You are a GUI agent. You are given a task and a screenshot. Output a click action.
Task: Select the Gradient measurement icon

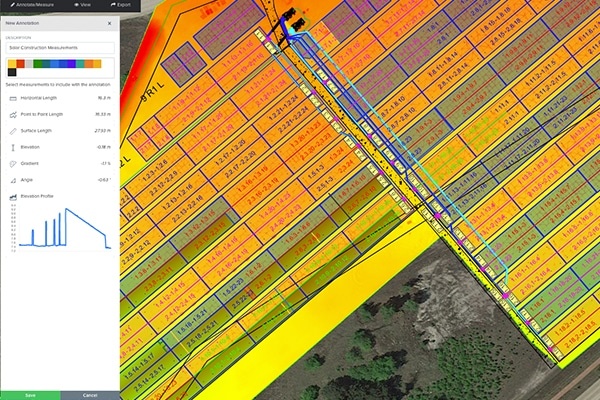click(x=13, y=164)
